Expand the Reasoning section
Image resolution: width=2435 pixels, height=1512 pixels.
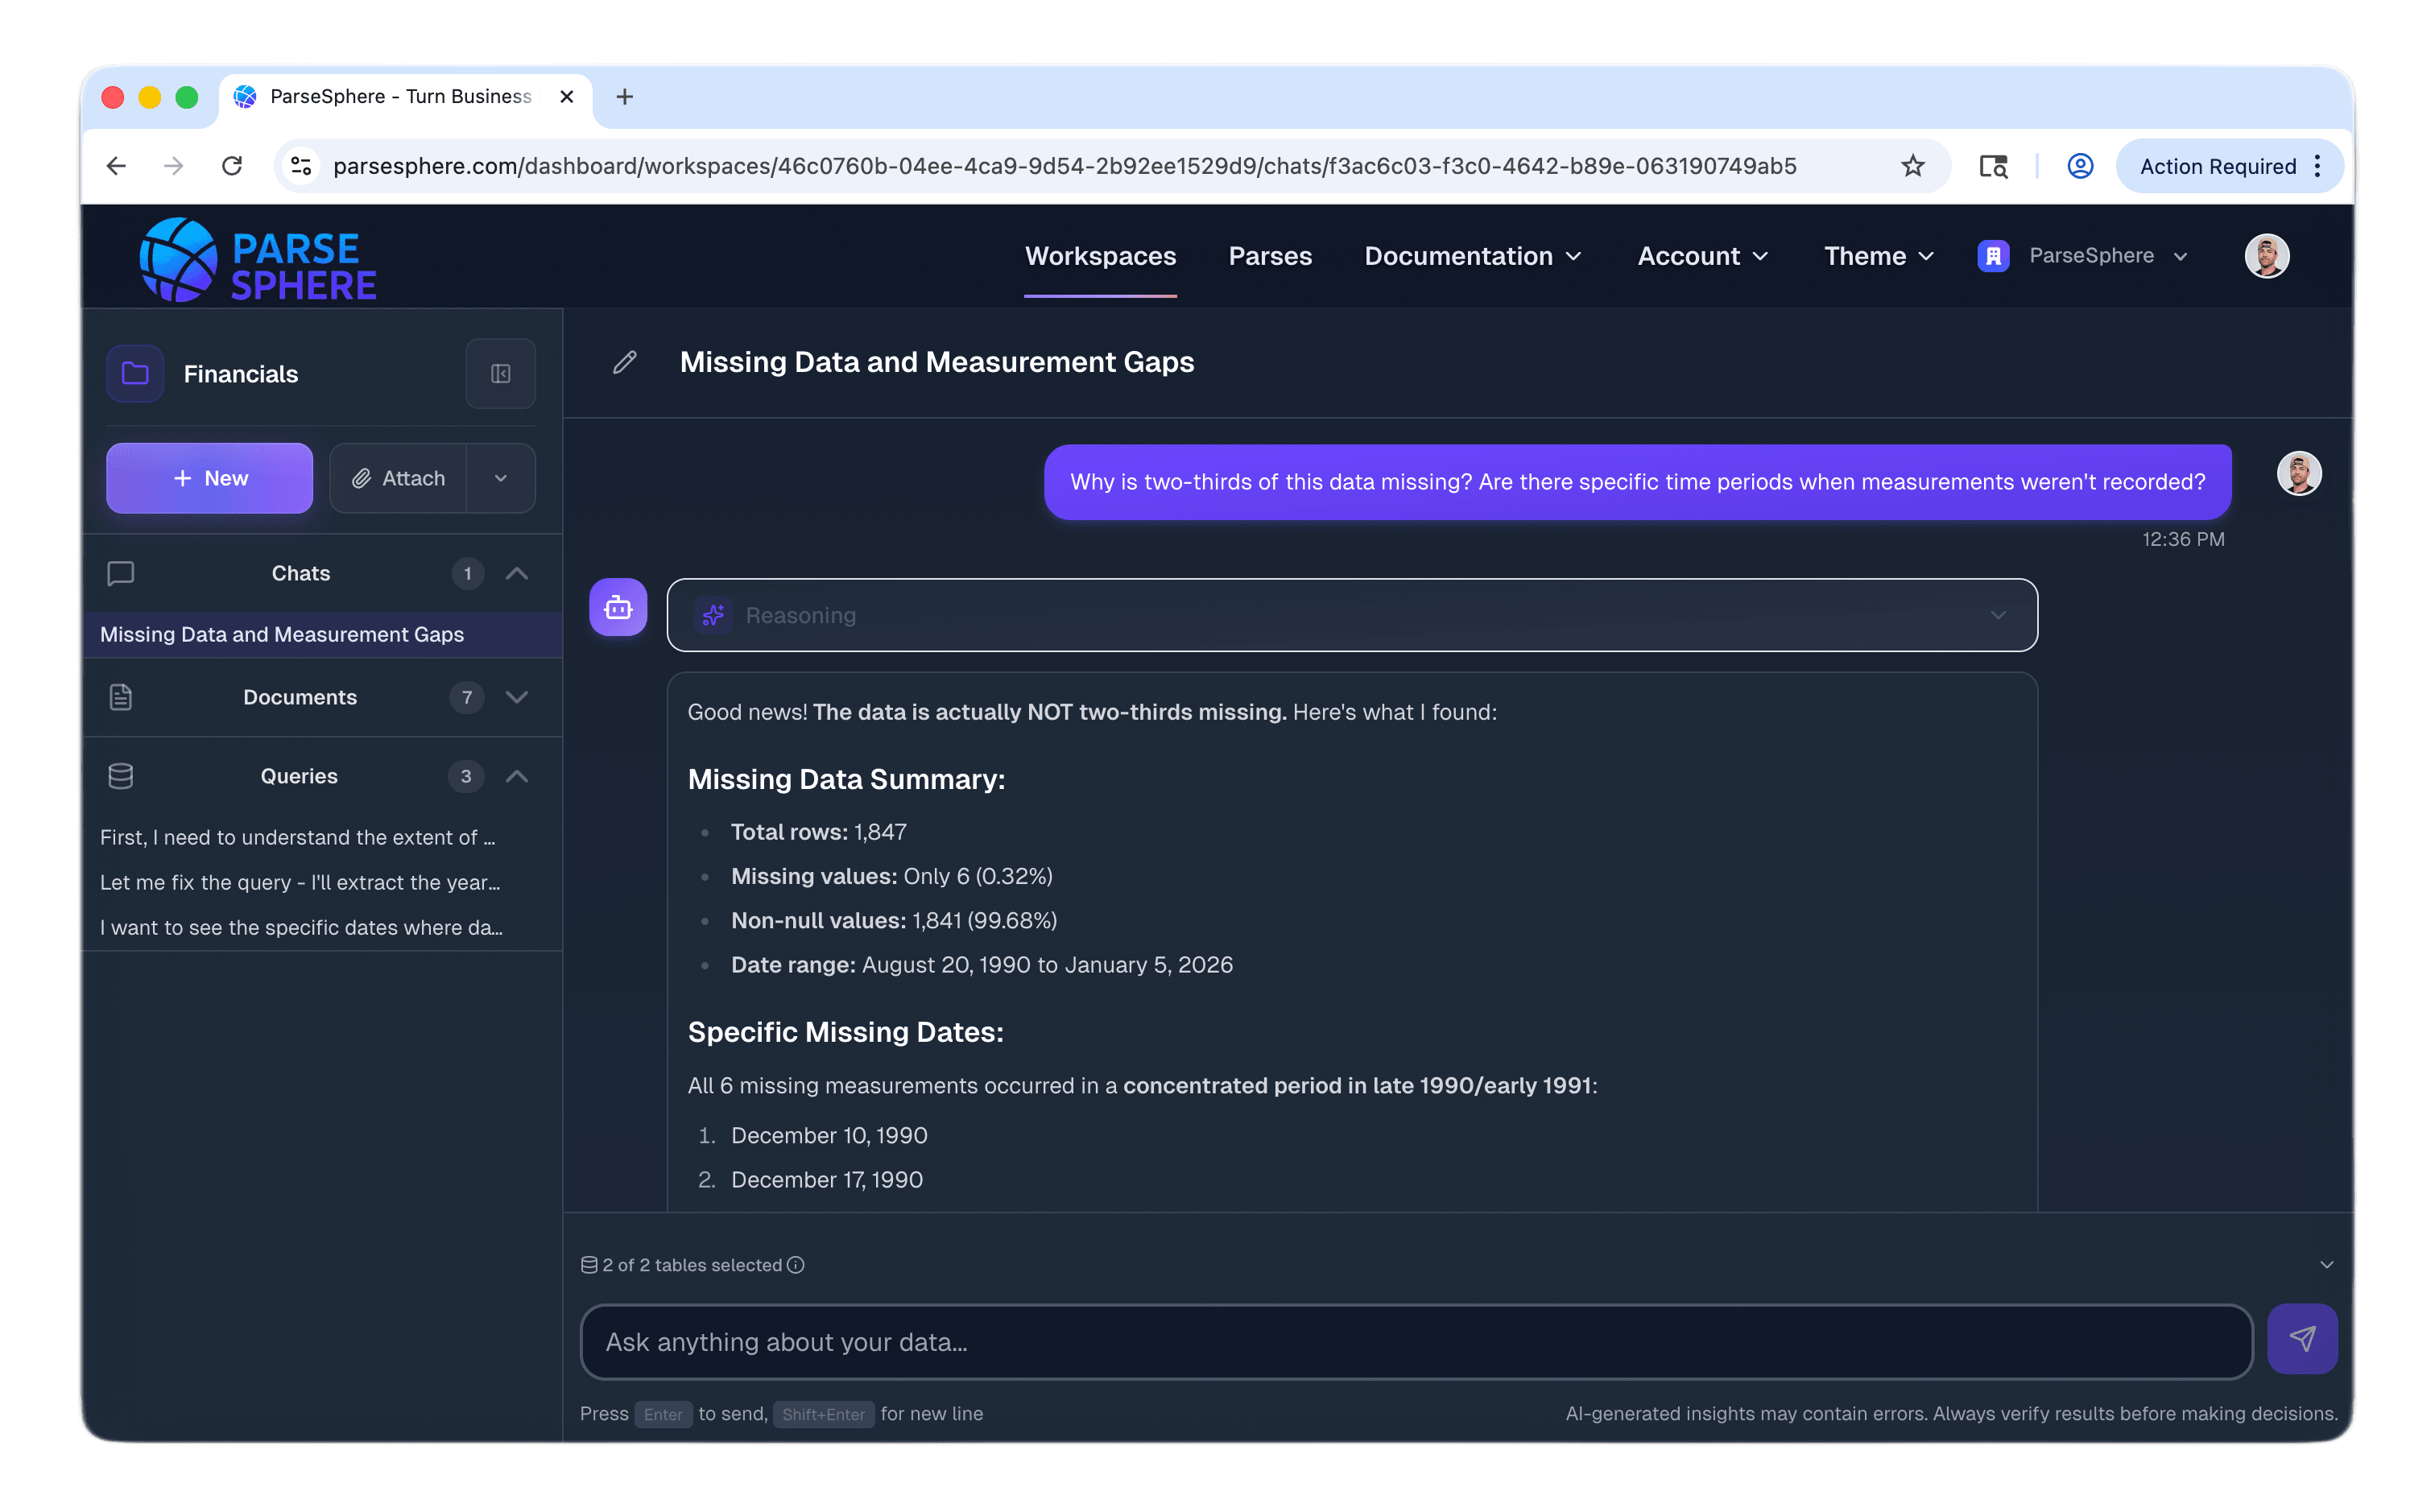point(1998,615)
